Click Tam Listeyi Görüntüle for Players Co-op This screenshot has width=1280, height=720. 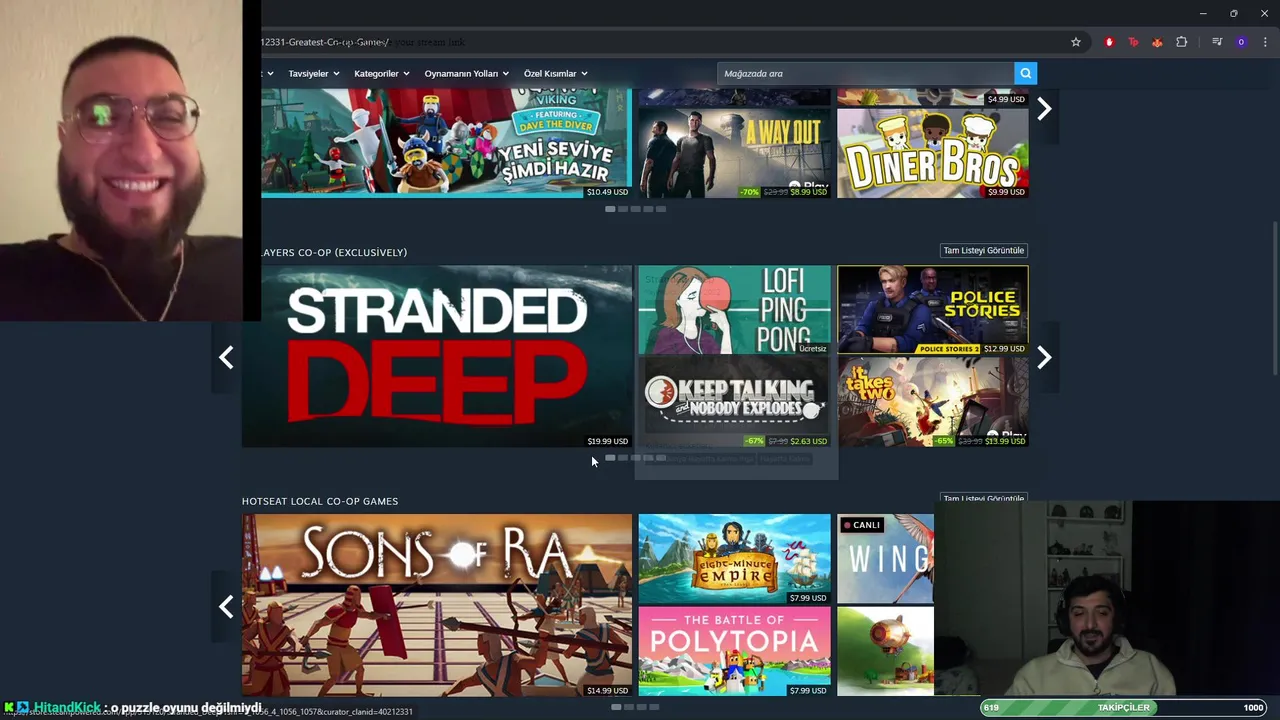(x=984, y=250)
